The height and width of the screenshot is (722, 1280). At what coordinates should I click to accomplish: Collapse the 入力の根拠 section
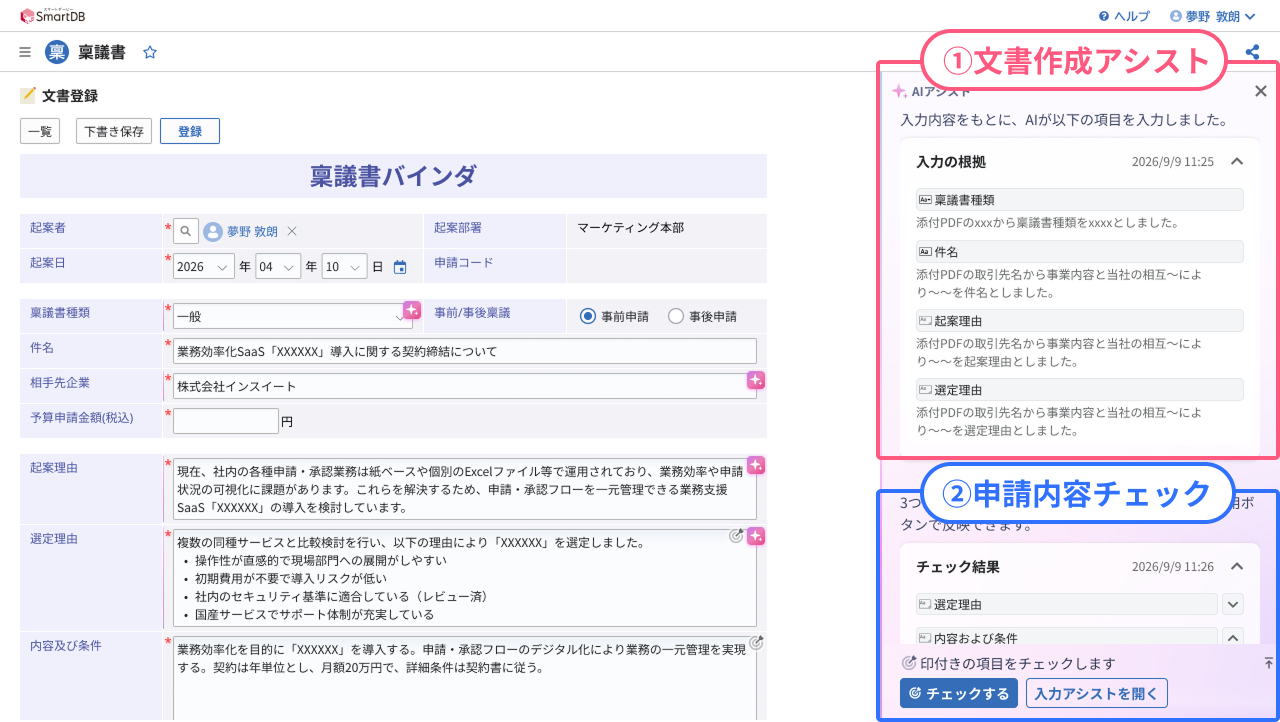[1237, 161]
